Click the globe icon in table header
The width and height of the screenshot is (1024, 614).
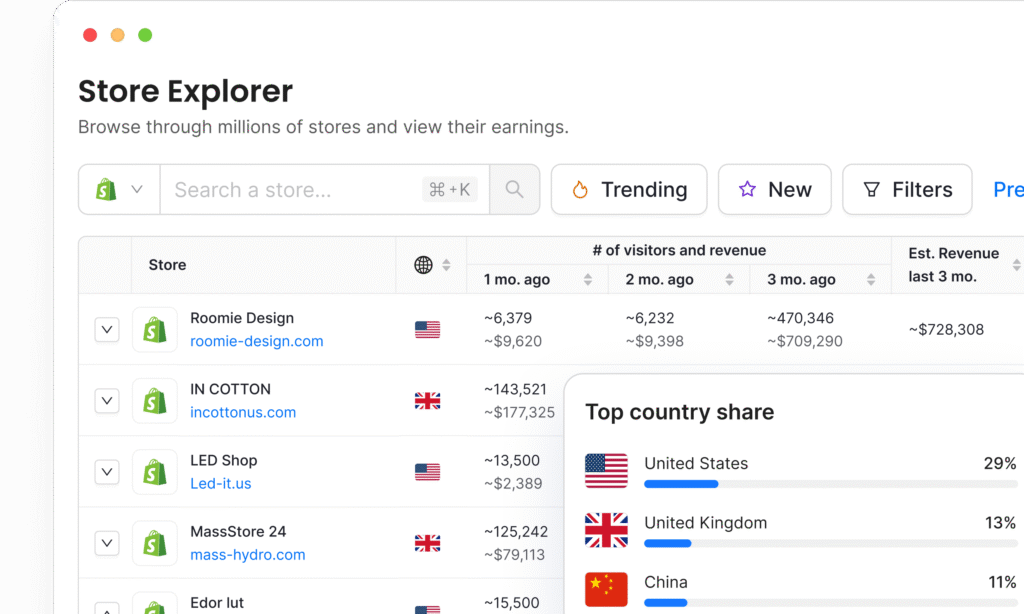point(424,265)
